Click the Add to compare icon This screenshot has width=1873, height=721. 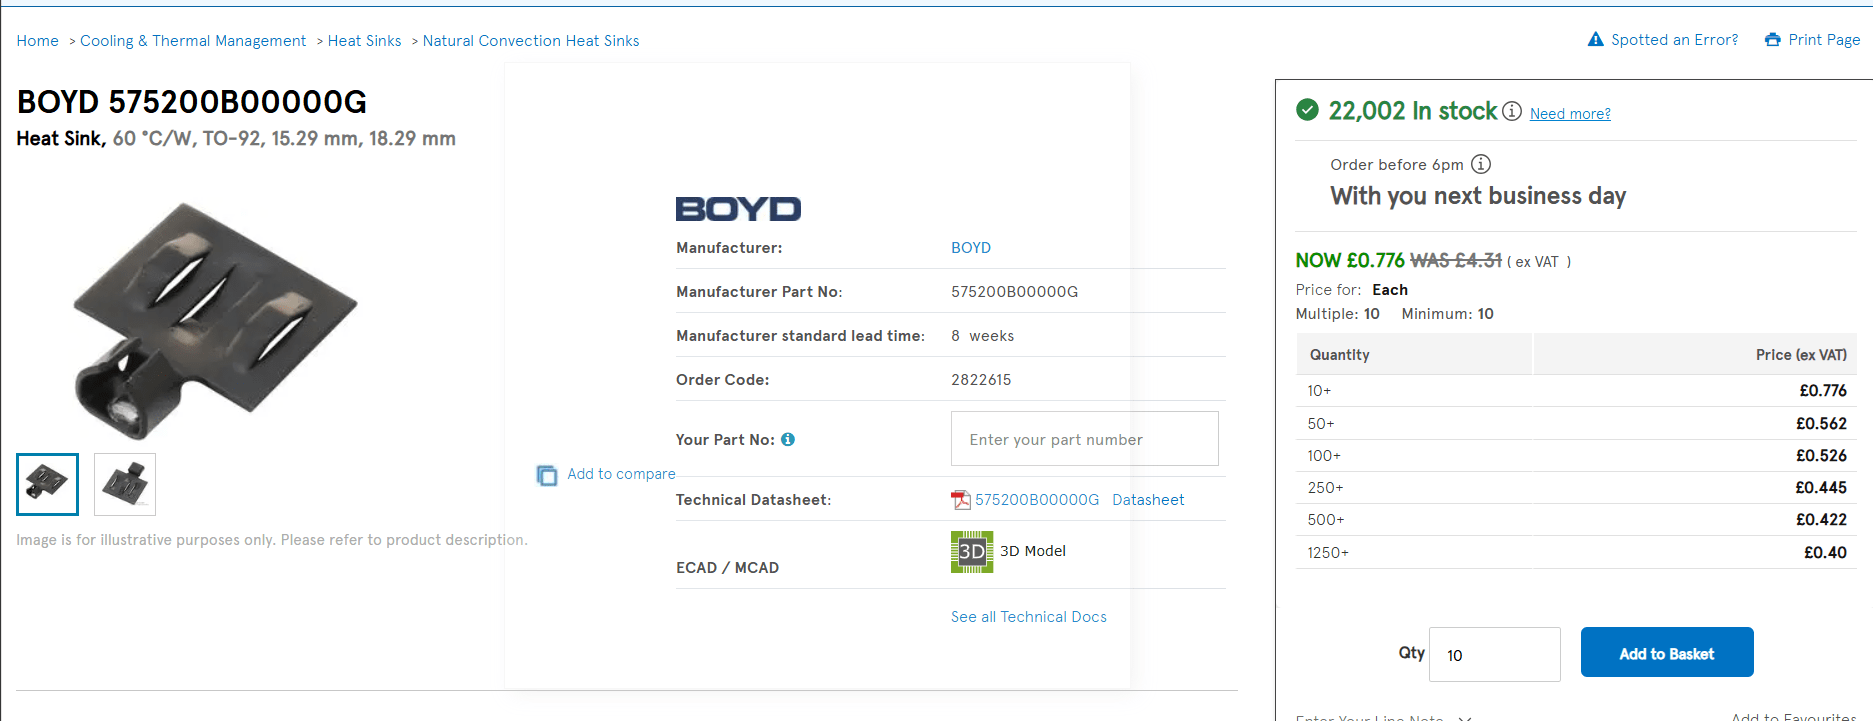pos(547,475)
